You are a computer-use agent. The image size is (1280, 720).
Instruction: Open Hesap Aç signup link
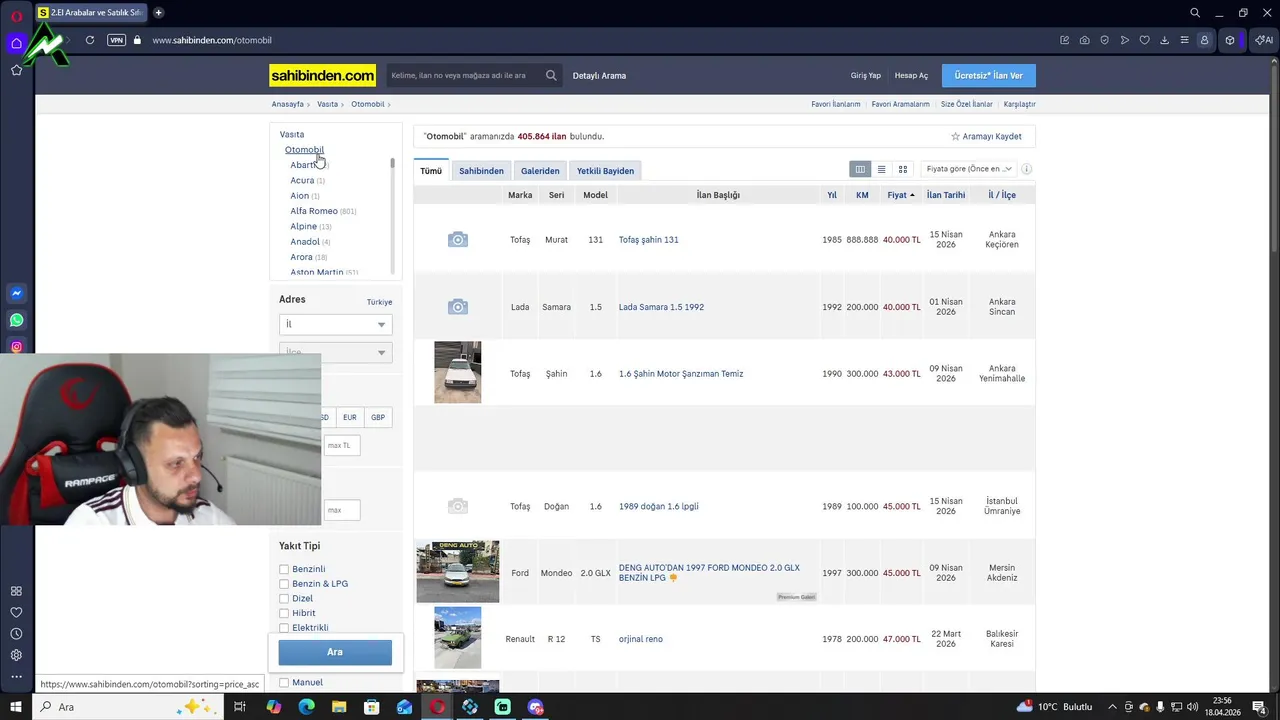911,75
